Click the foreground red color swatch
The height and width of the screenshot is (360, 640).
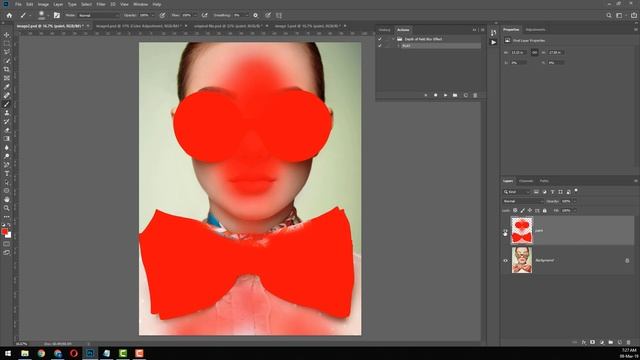pyautogui.click(x=4, y=232)
